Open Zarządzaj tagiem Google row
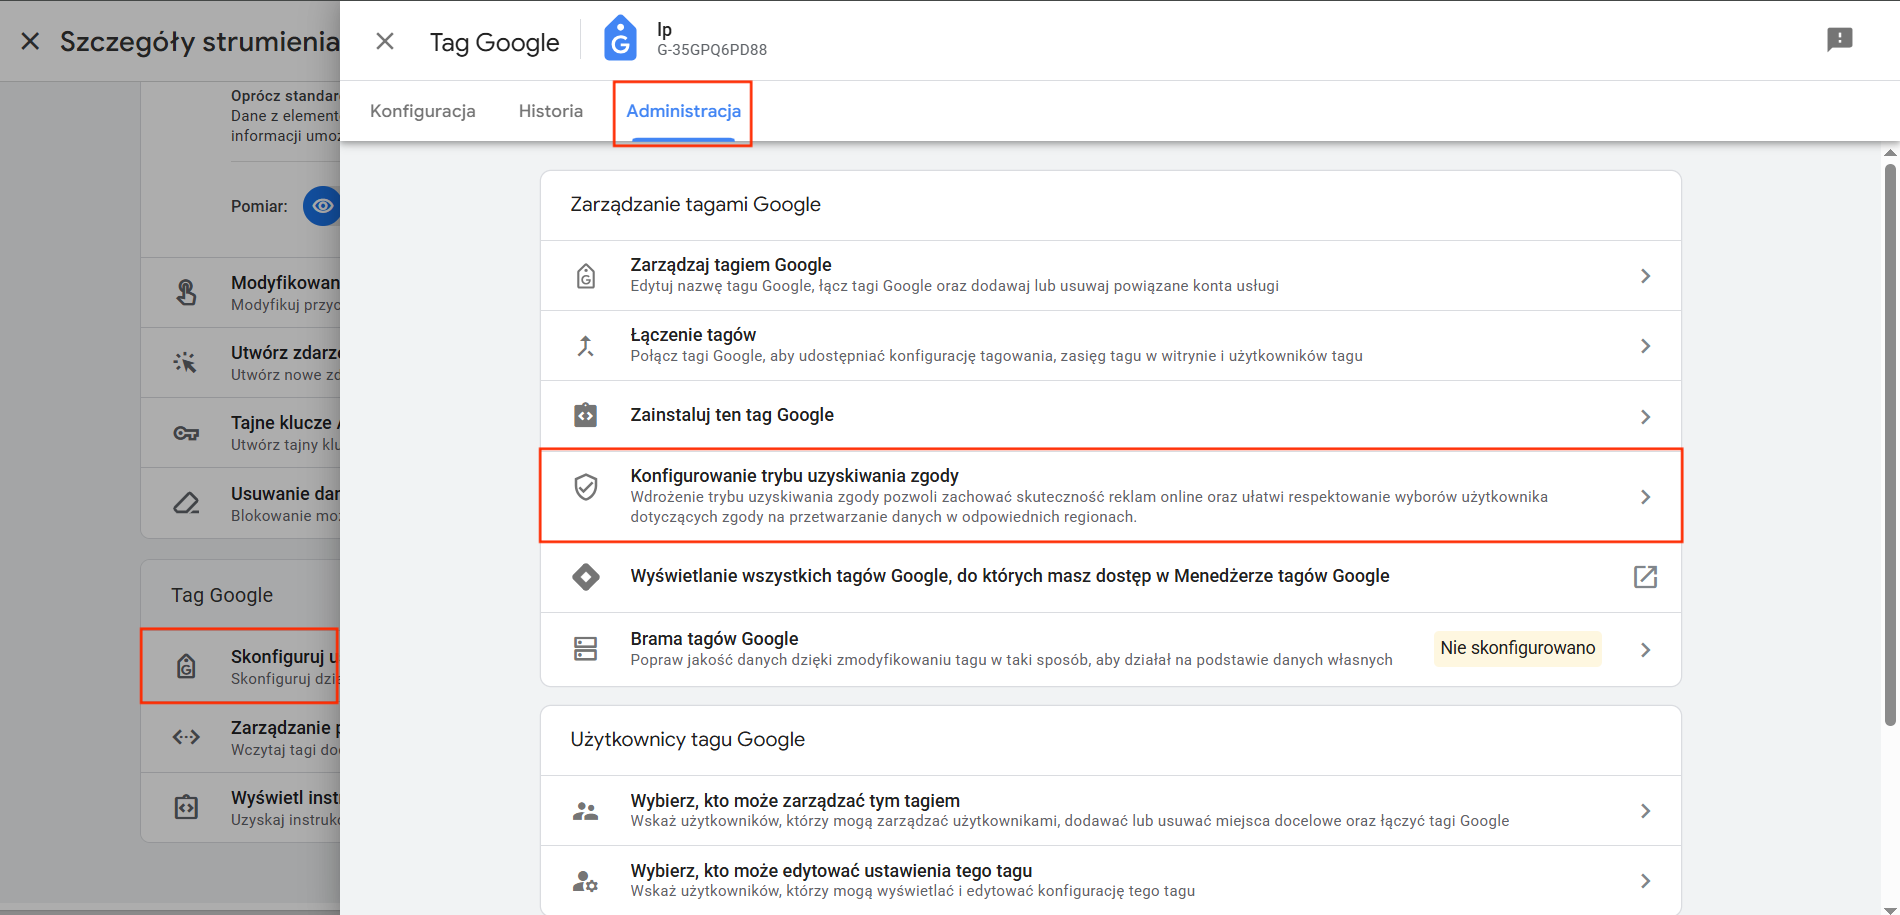The image size is (1900, 915). click(x=1110, y=275)
